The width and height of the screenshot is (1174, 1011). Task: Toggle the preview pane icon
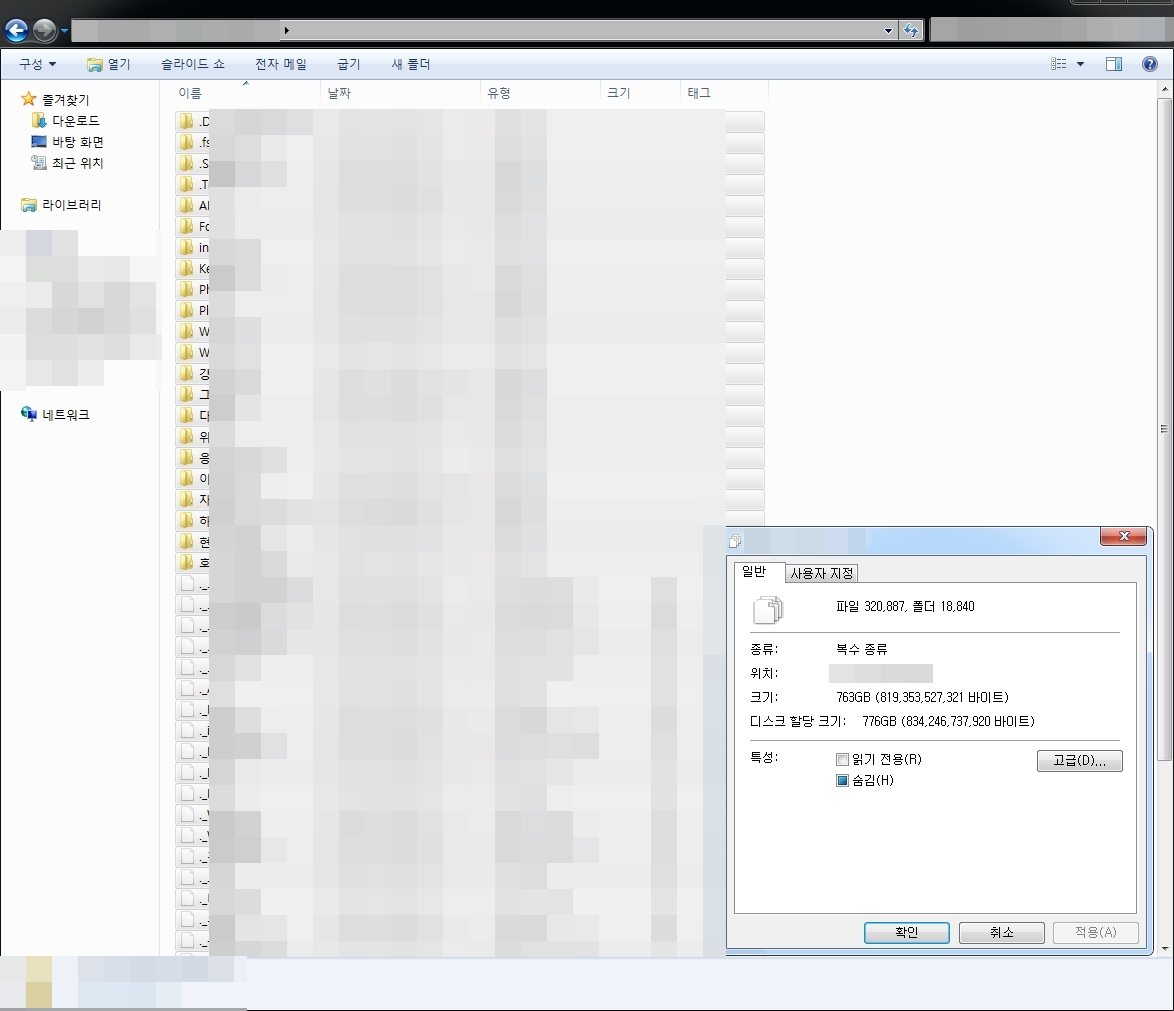click(x=1113, y=64)
